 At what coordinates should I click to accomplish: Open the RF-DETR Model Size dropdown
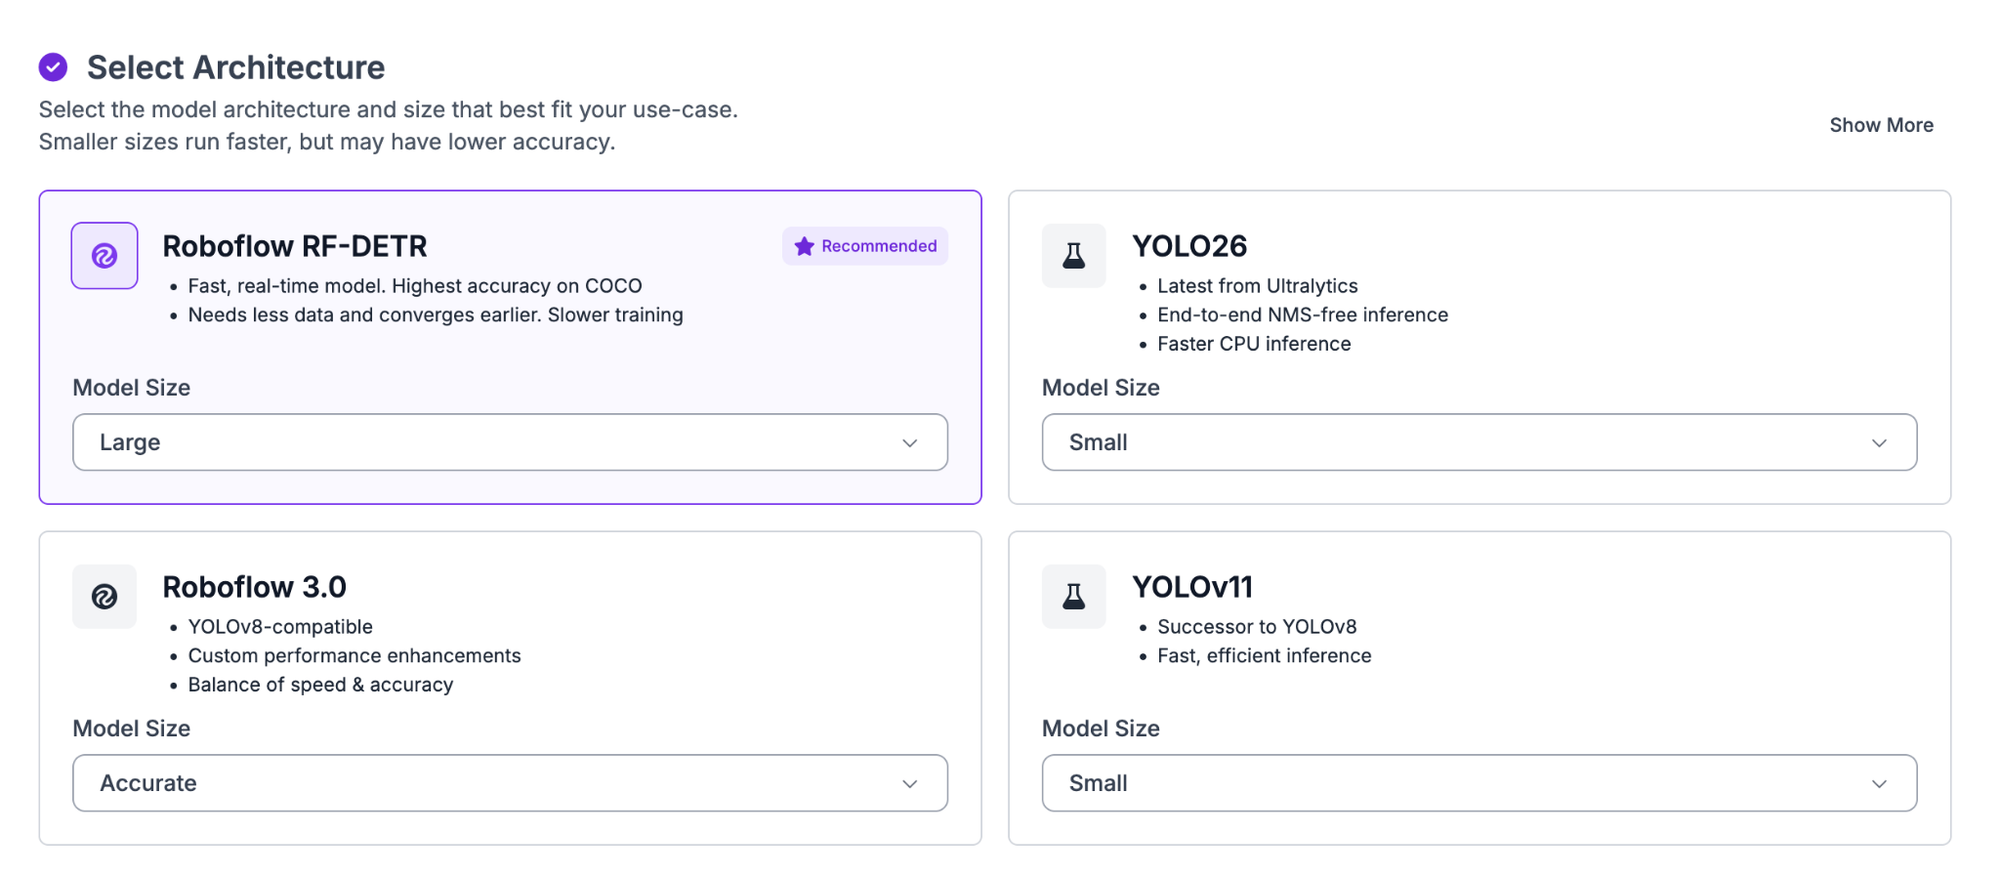[x=510, y=442]
